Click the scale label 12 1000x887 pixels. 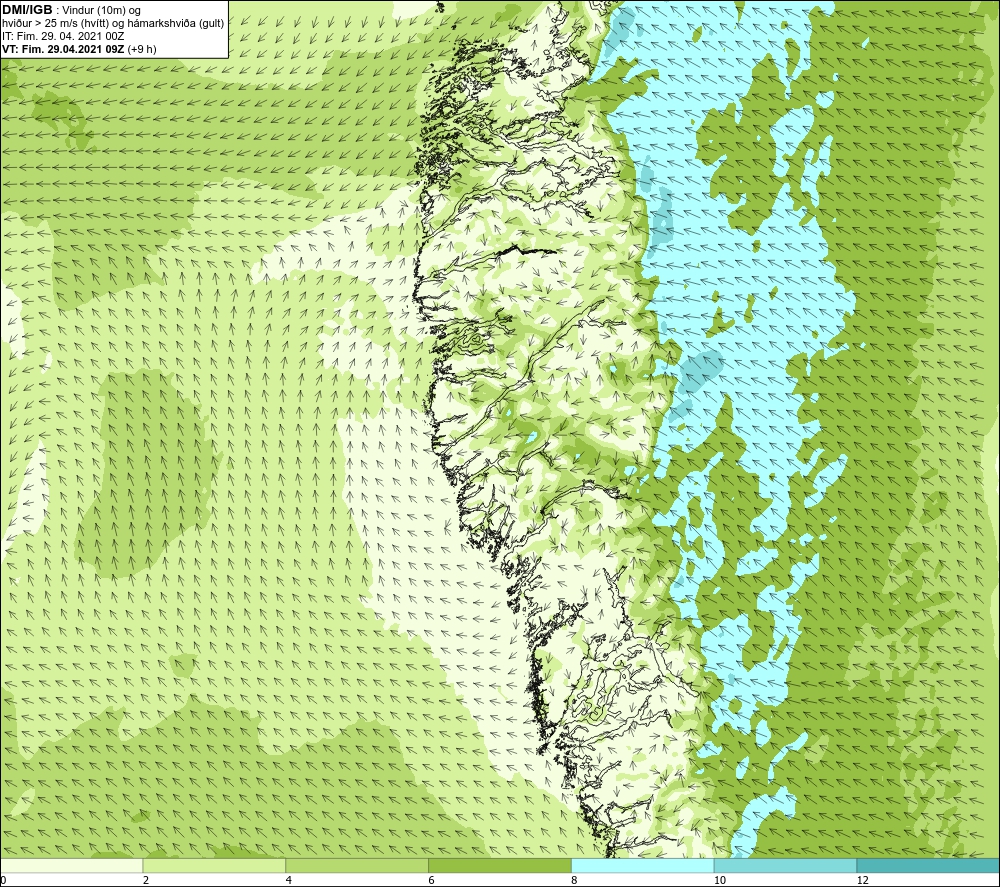tap(863, 881)
